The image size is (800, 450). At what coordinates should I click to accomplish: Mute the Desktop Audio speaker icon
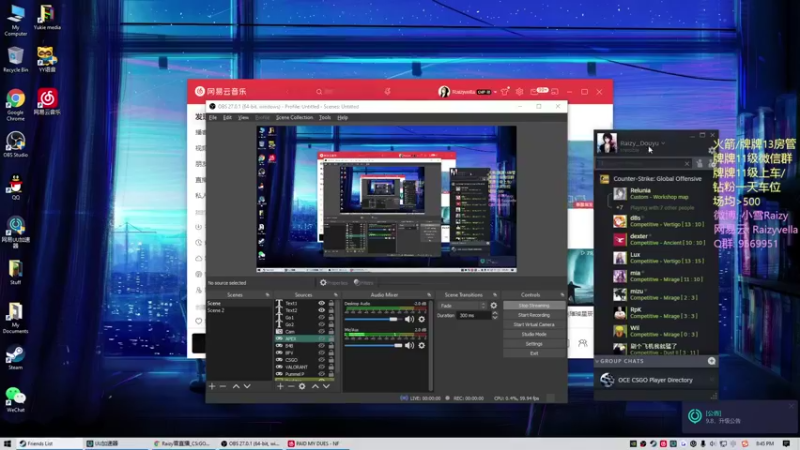click(x=409, y=319)
